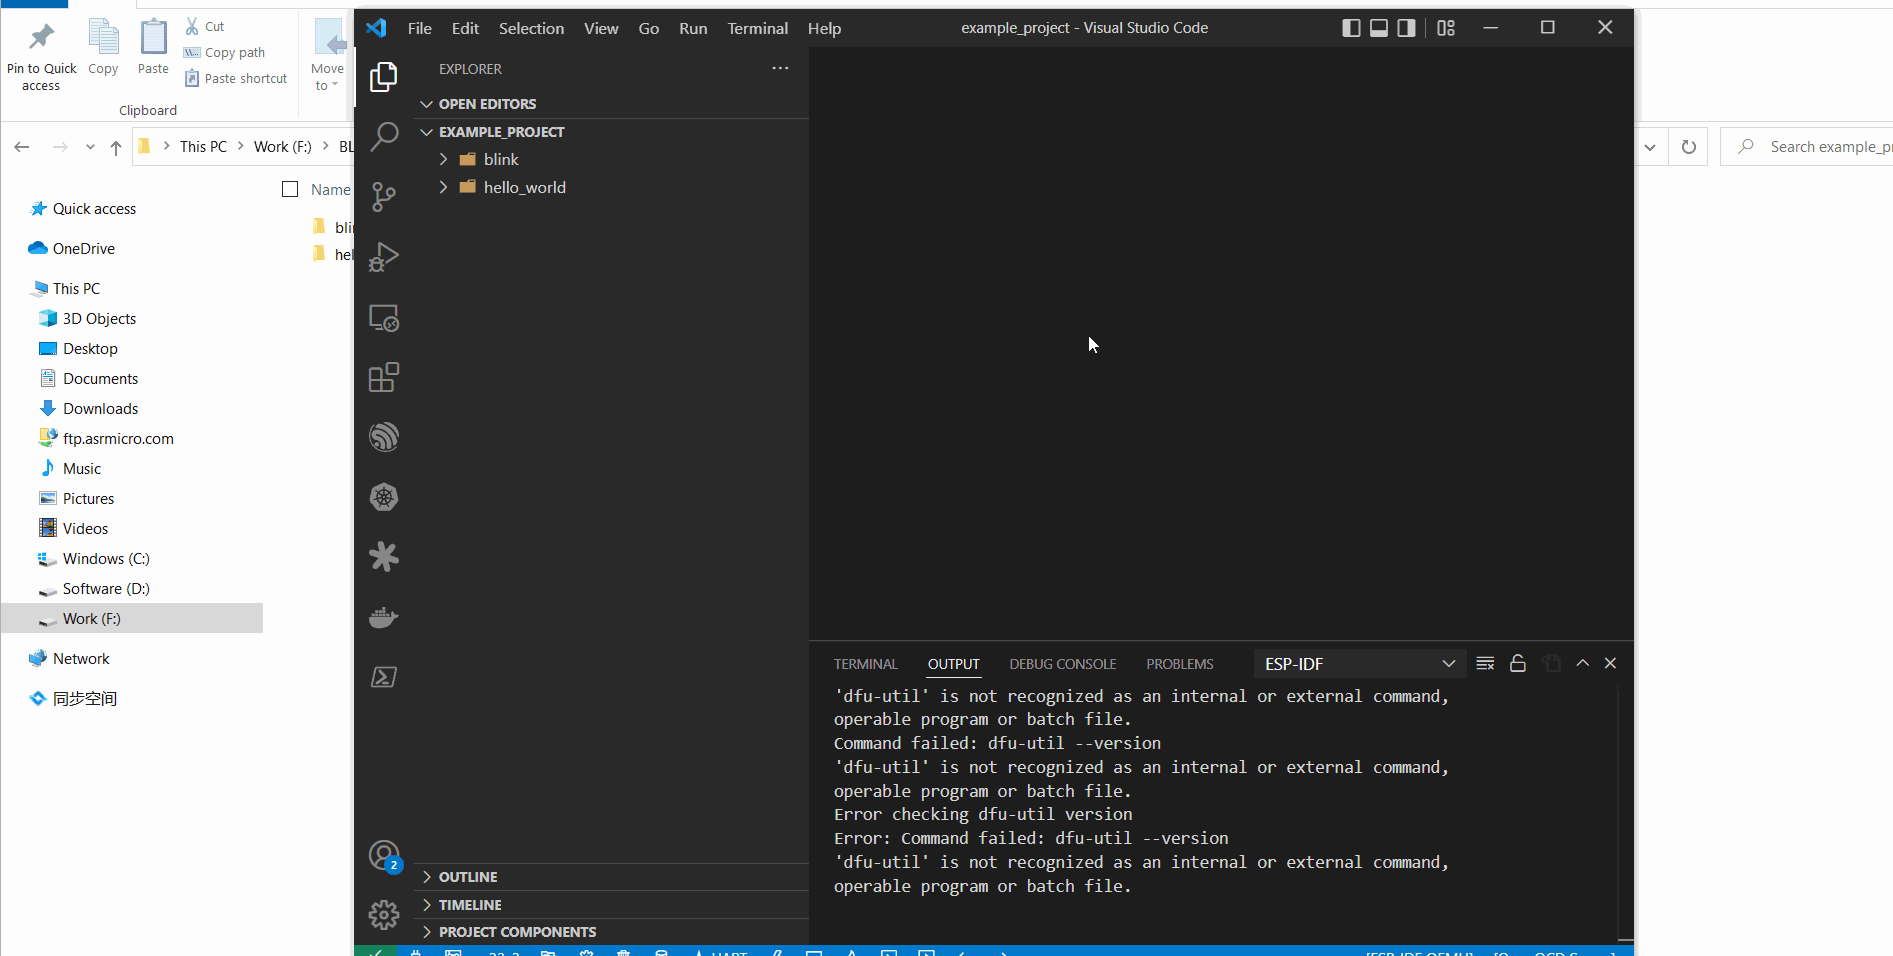1893x956 pixels.
Task: Select Downloads in the navigation pane
Action: coord(99,408)
